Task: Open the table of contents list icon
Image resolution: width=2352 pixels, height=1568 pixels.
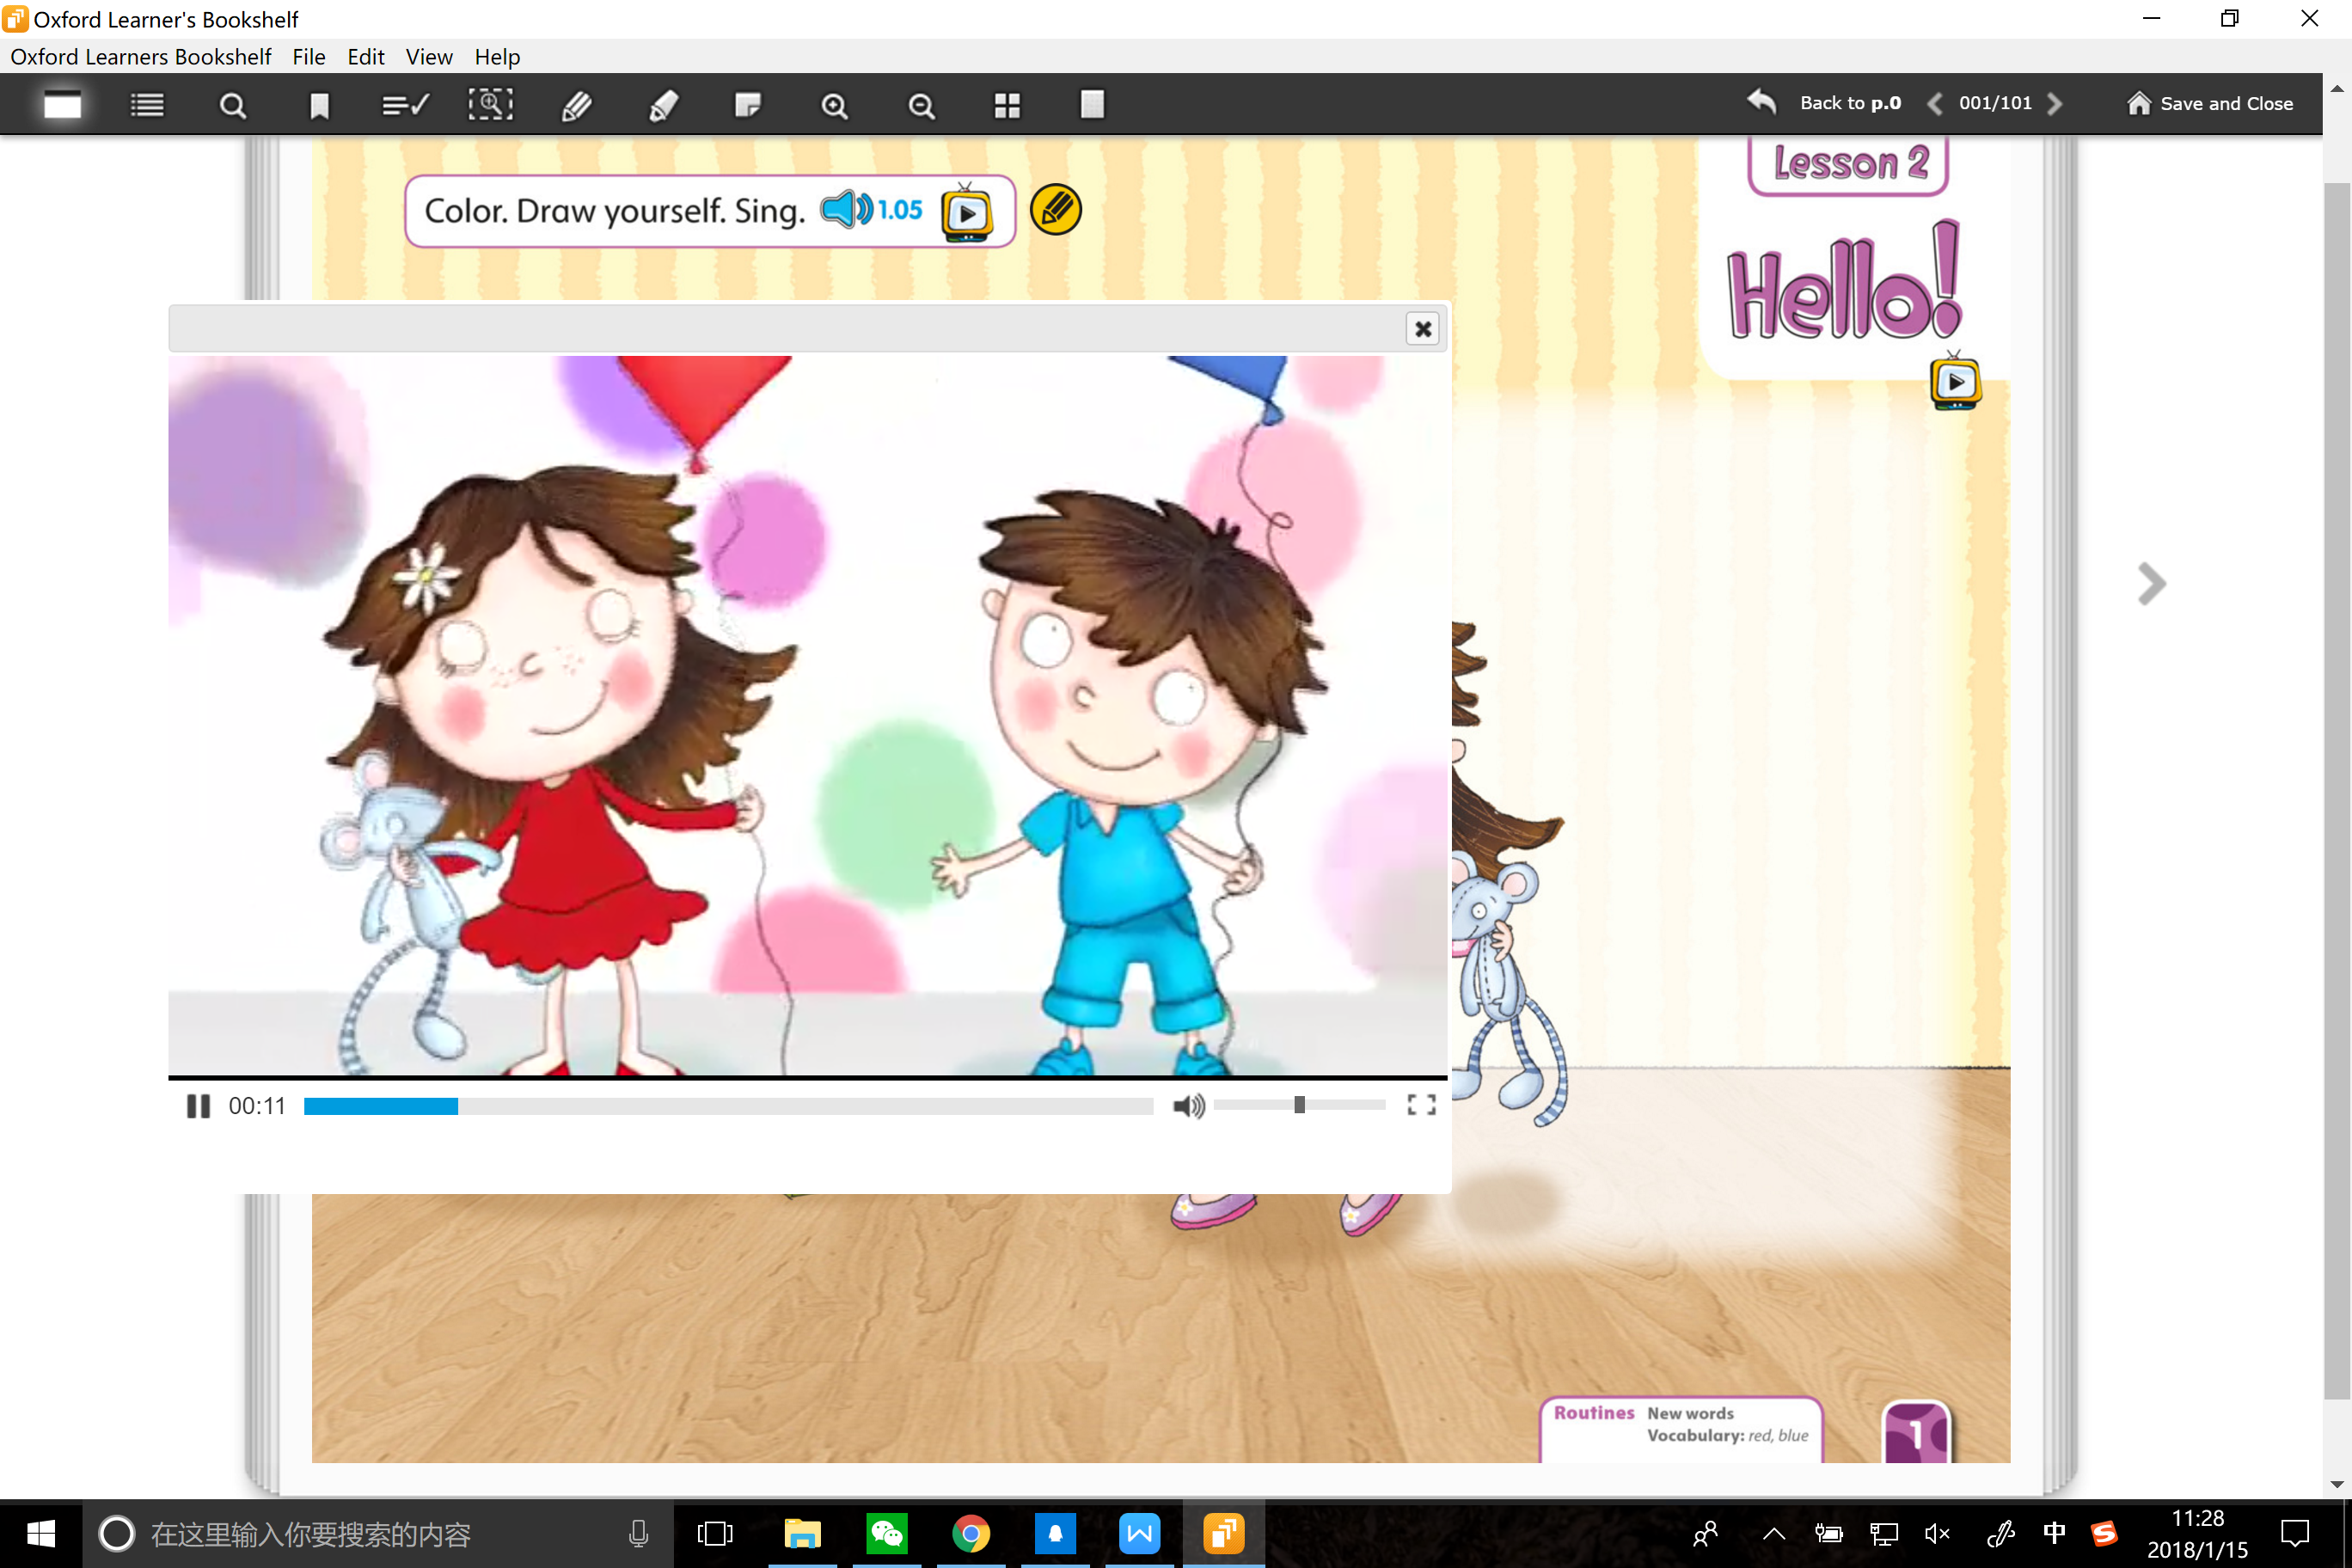Action: click(147, 104)
